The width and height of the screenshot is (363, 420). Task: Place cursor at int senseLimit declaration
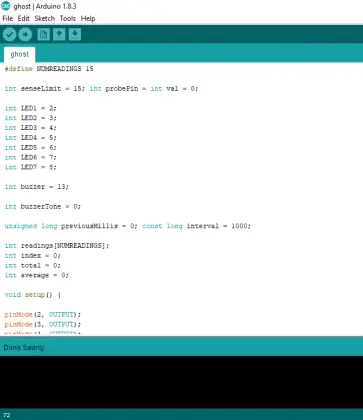(x=45, y=89)
